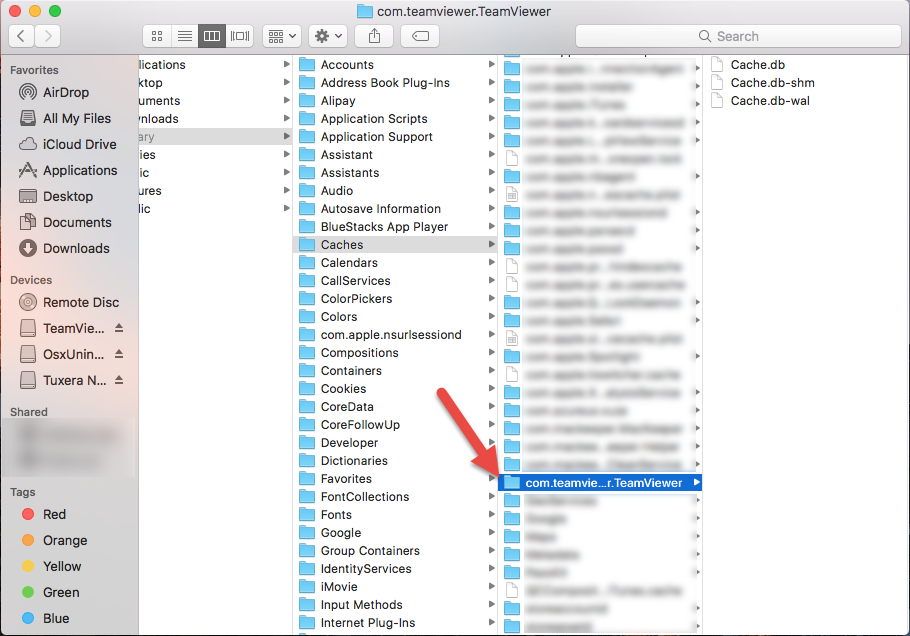The width and height of the screenshot is (910, 636).
Task: Switch to list view in toolbar
Action: [x=184, y=36]
